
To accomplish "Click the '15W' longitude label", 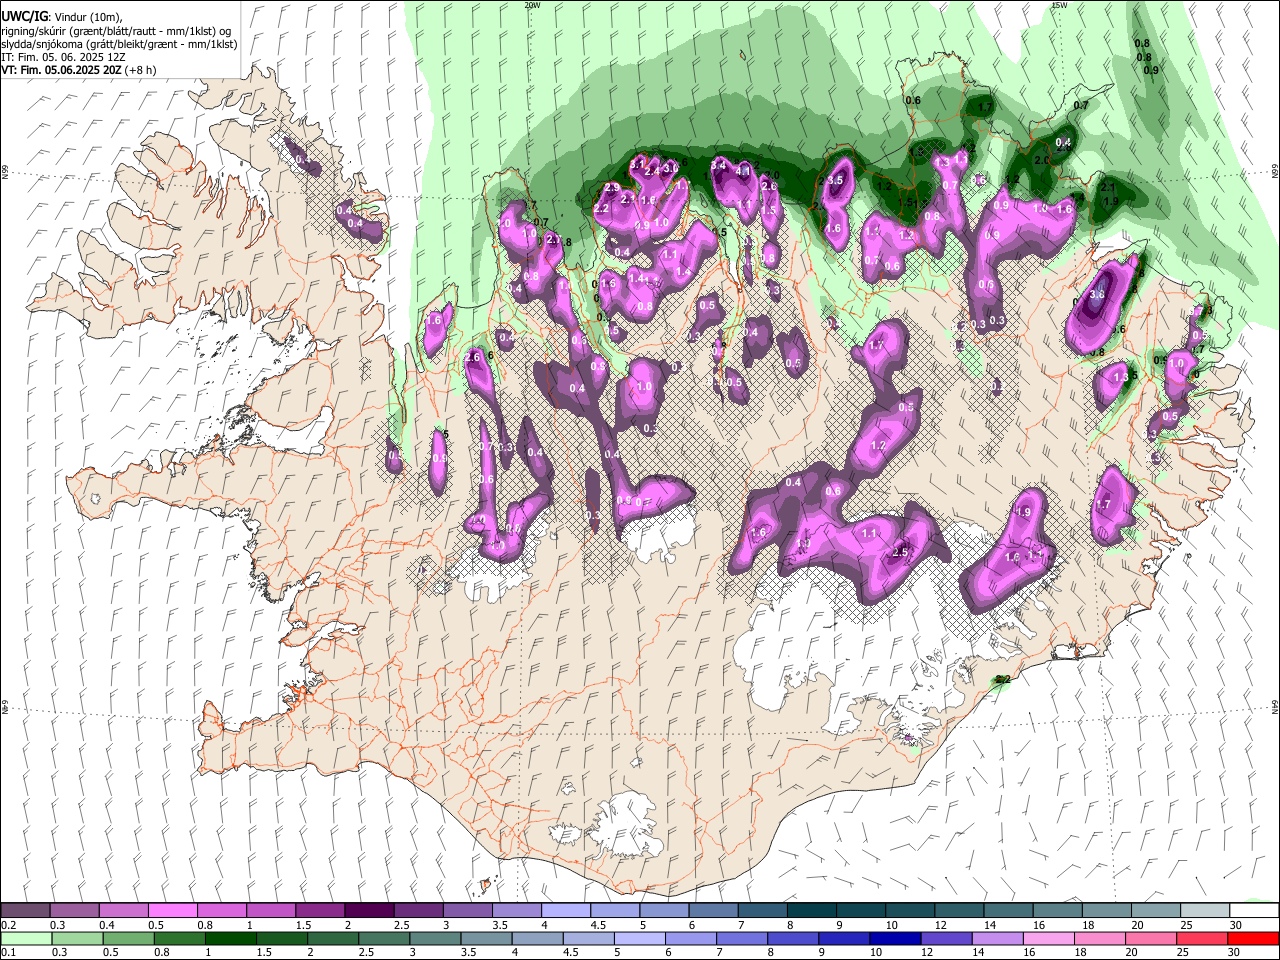I will tap(1059, 5).
